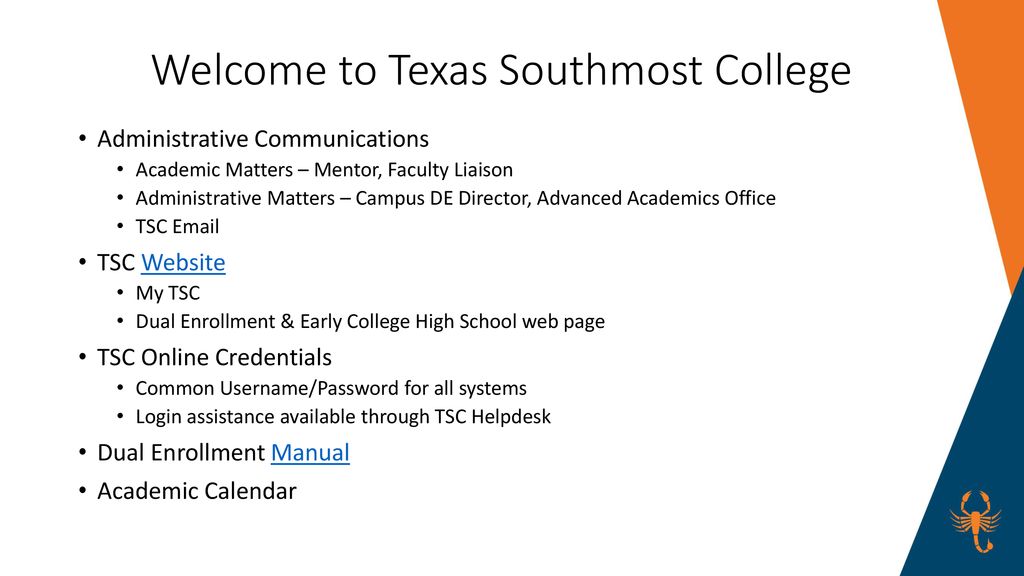Click the words Dual Enrollment before Manual

coord(181,453)
